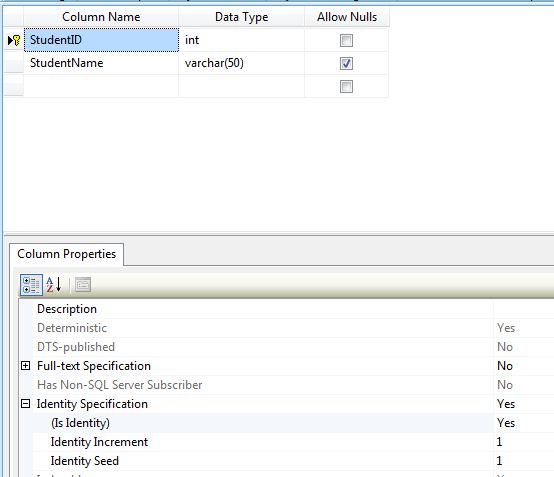Click No value of Has Non-SQL Server Subscriber
Screen dimensions: 554x477
[505, 385]
